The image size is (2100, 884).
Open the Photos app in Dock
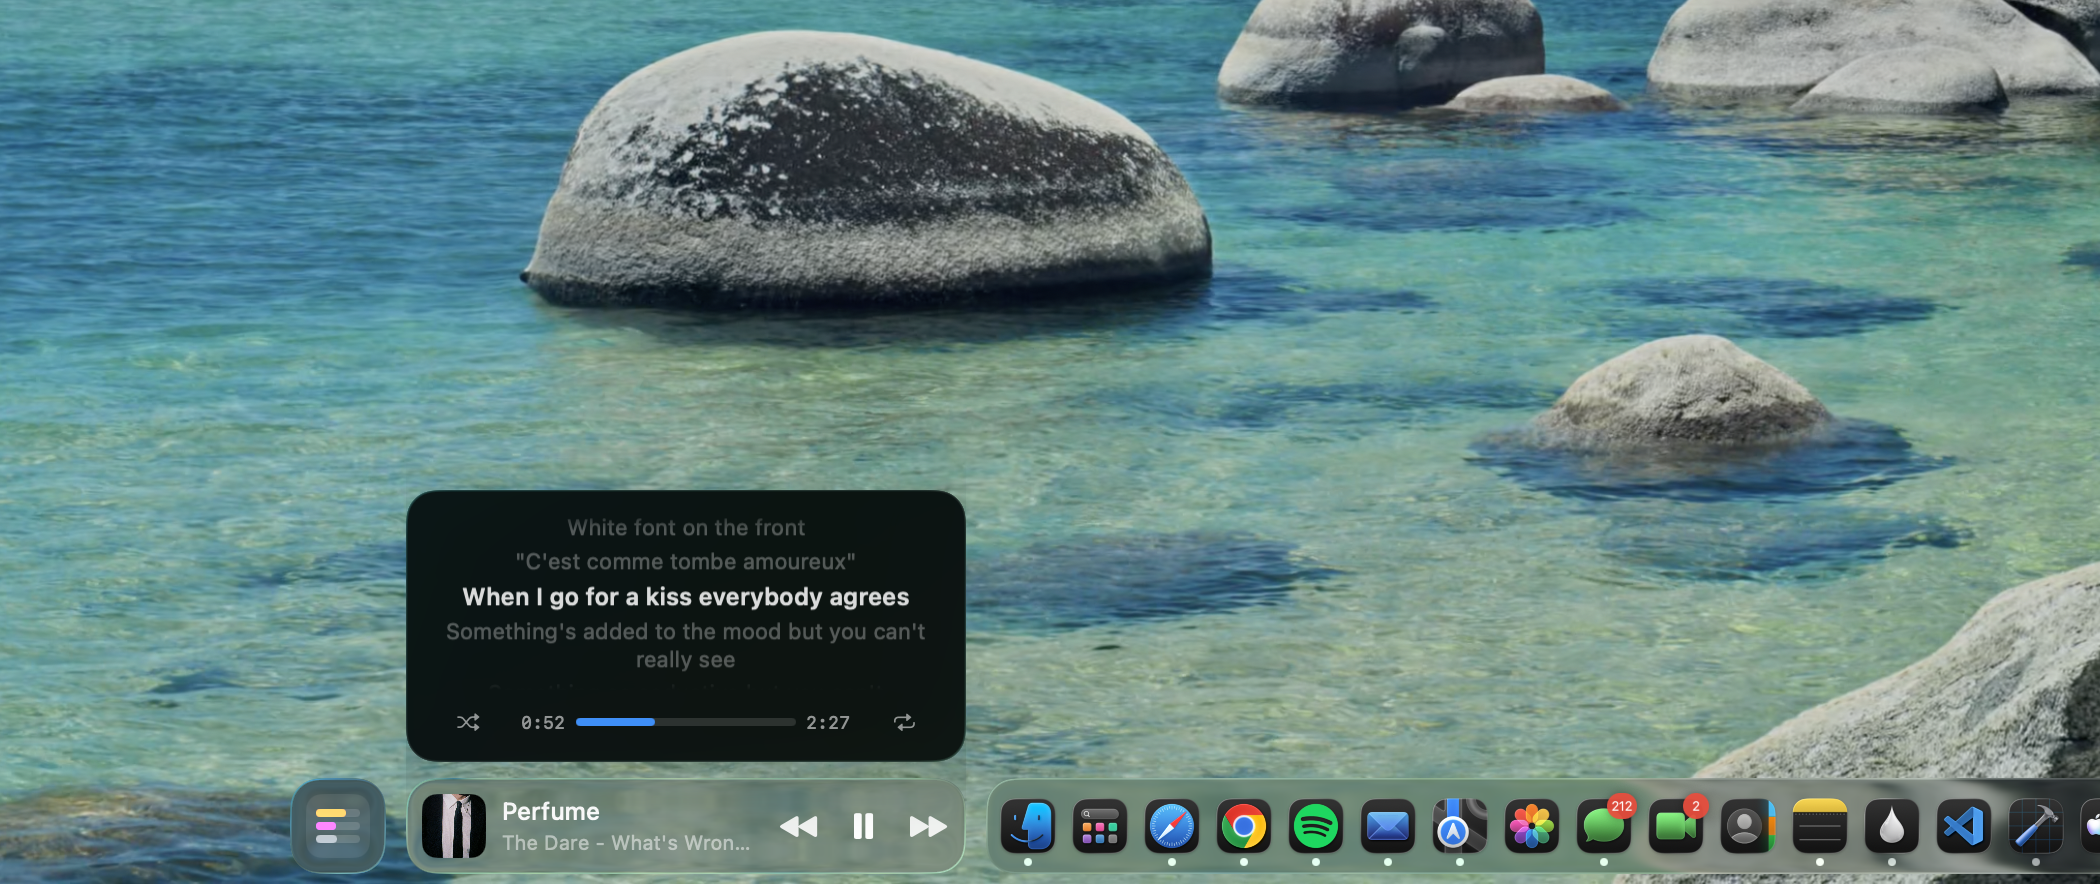[1532, 826]
